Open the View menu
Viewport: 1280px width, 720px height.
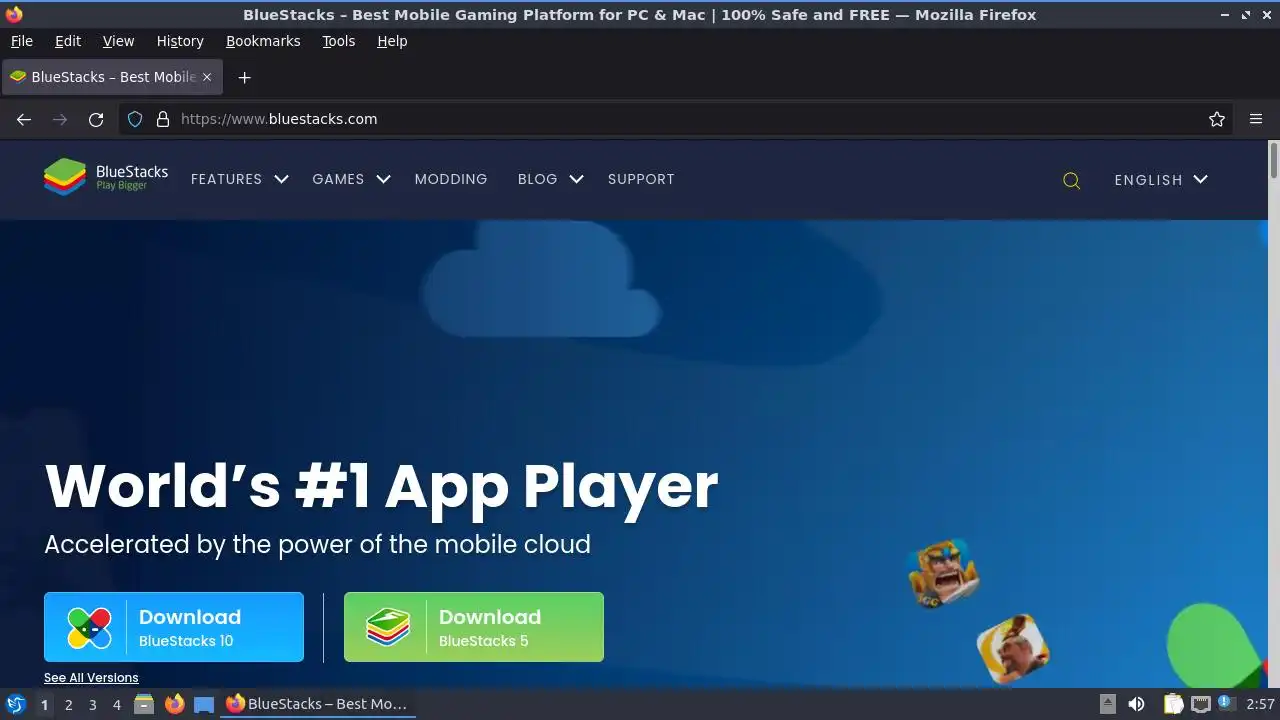point(118,41)
